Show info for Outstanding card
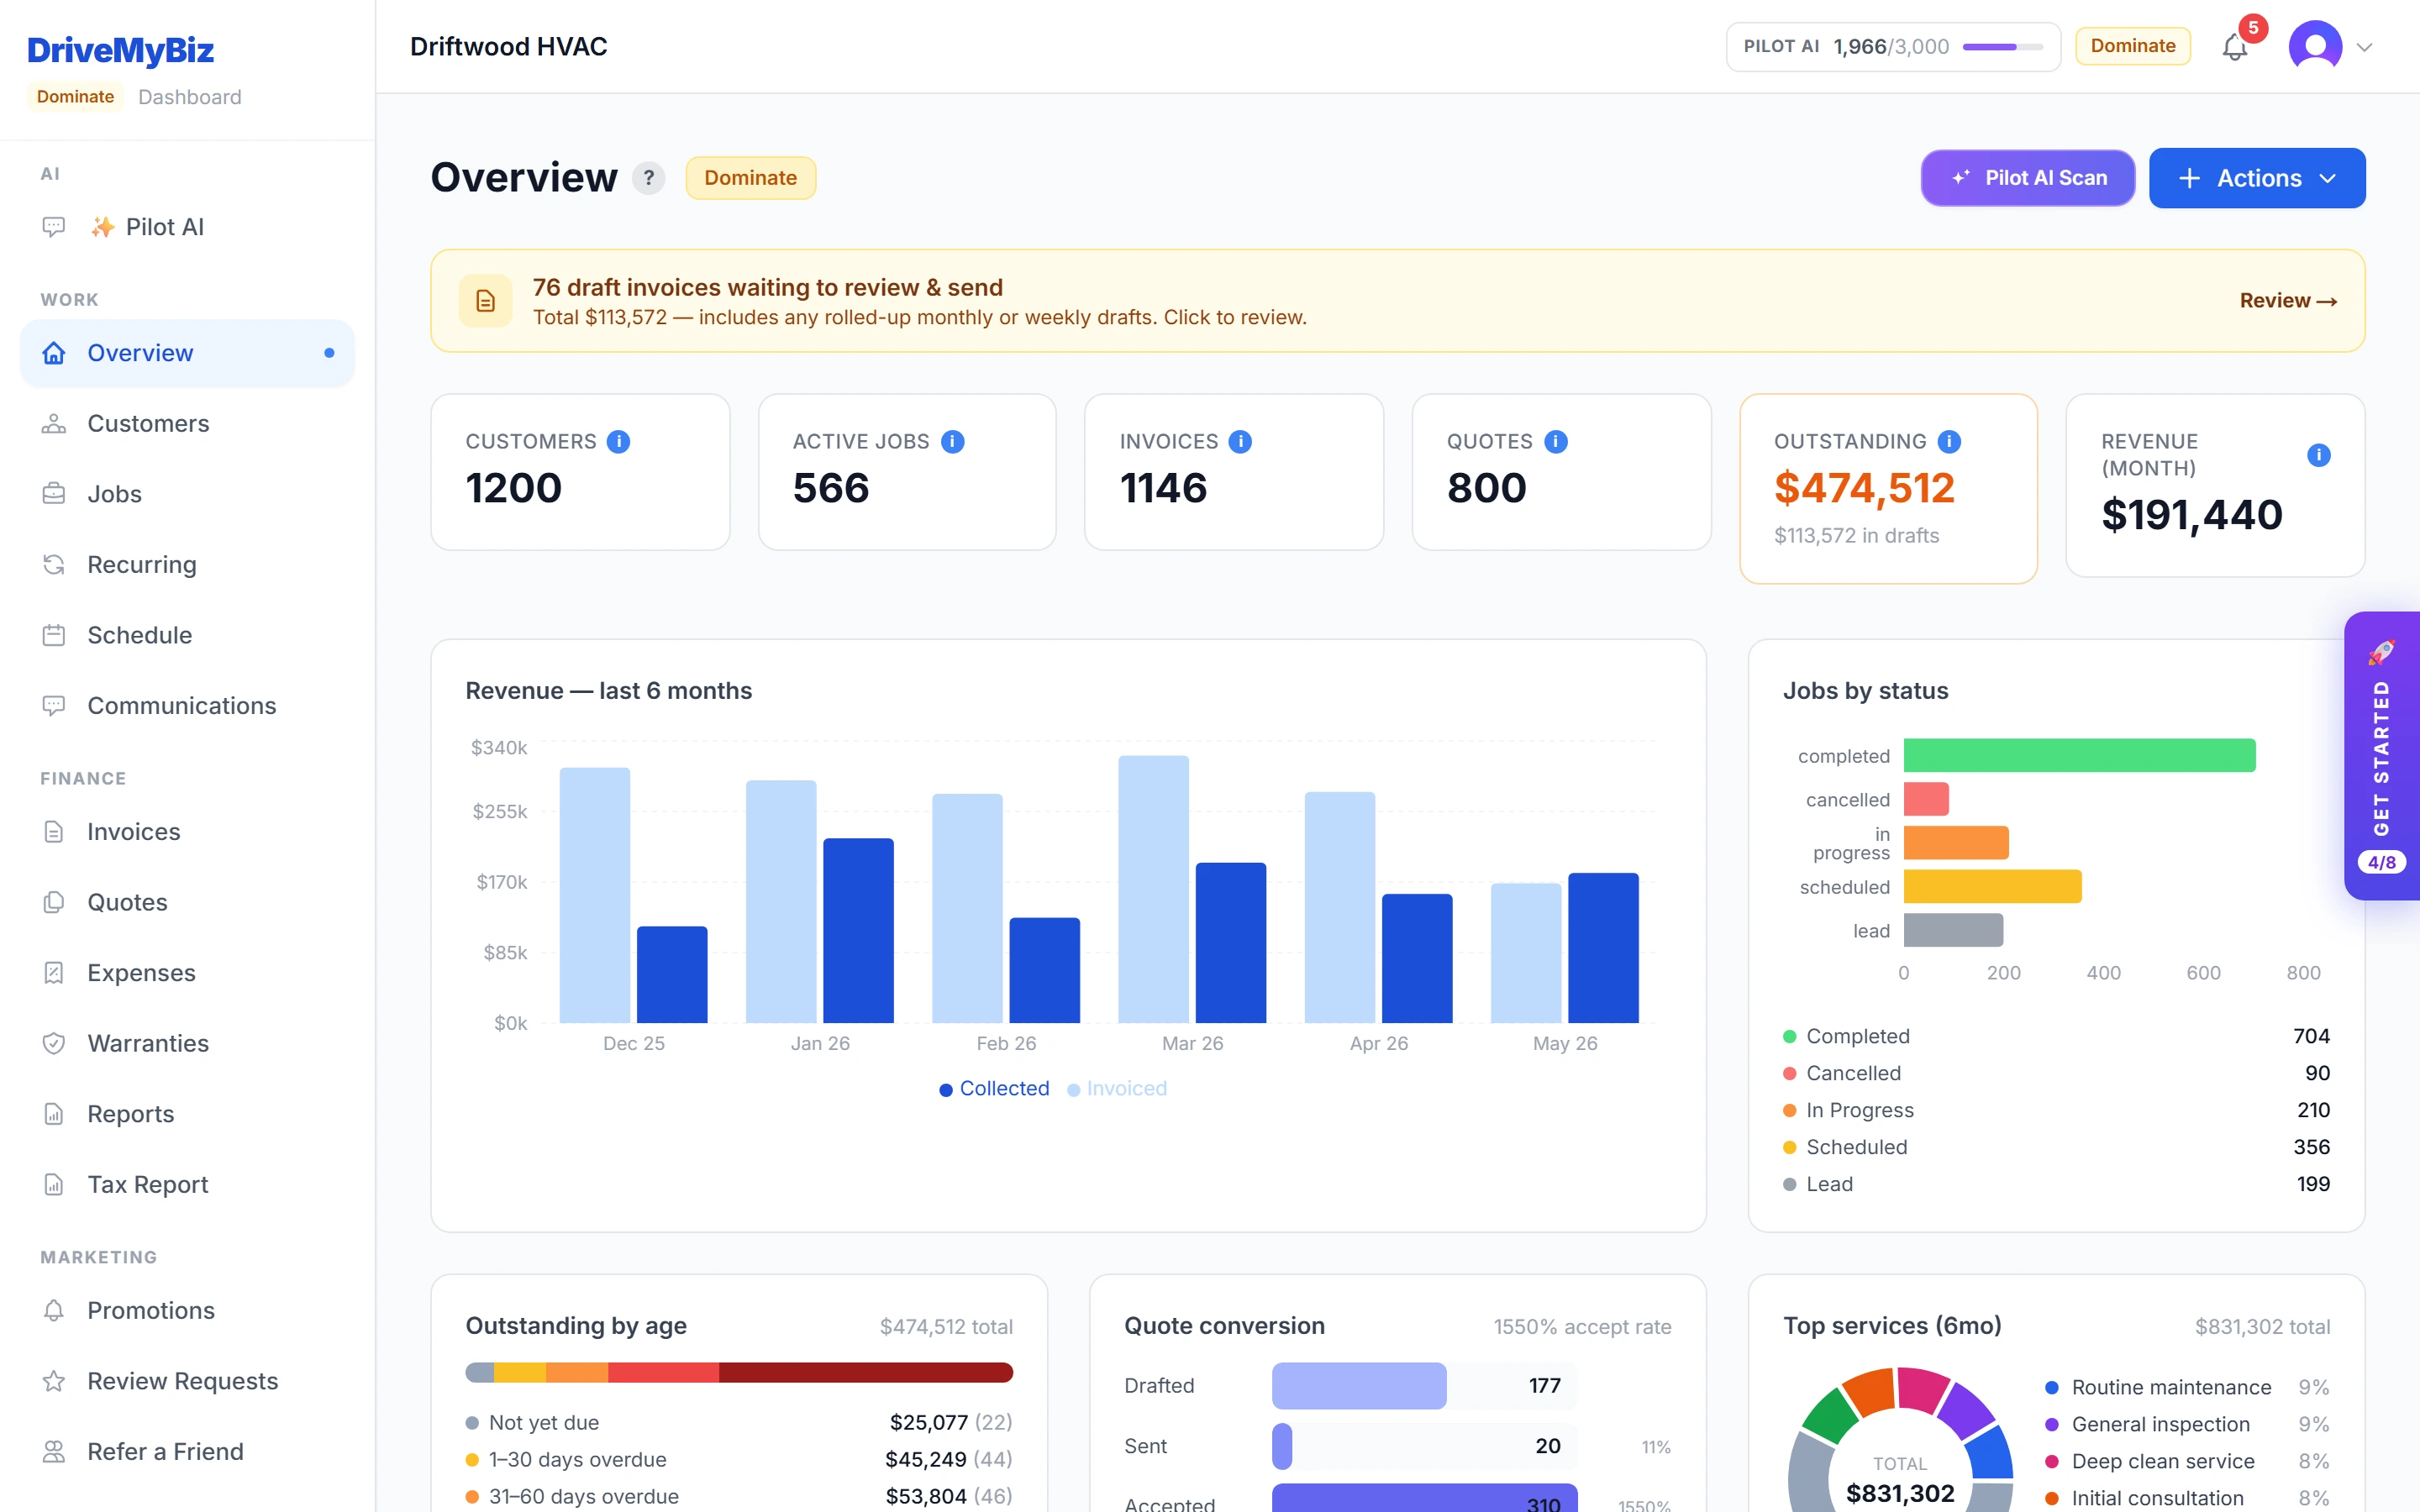 click(x=1949, y=441)
